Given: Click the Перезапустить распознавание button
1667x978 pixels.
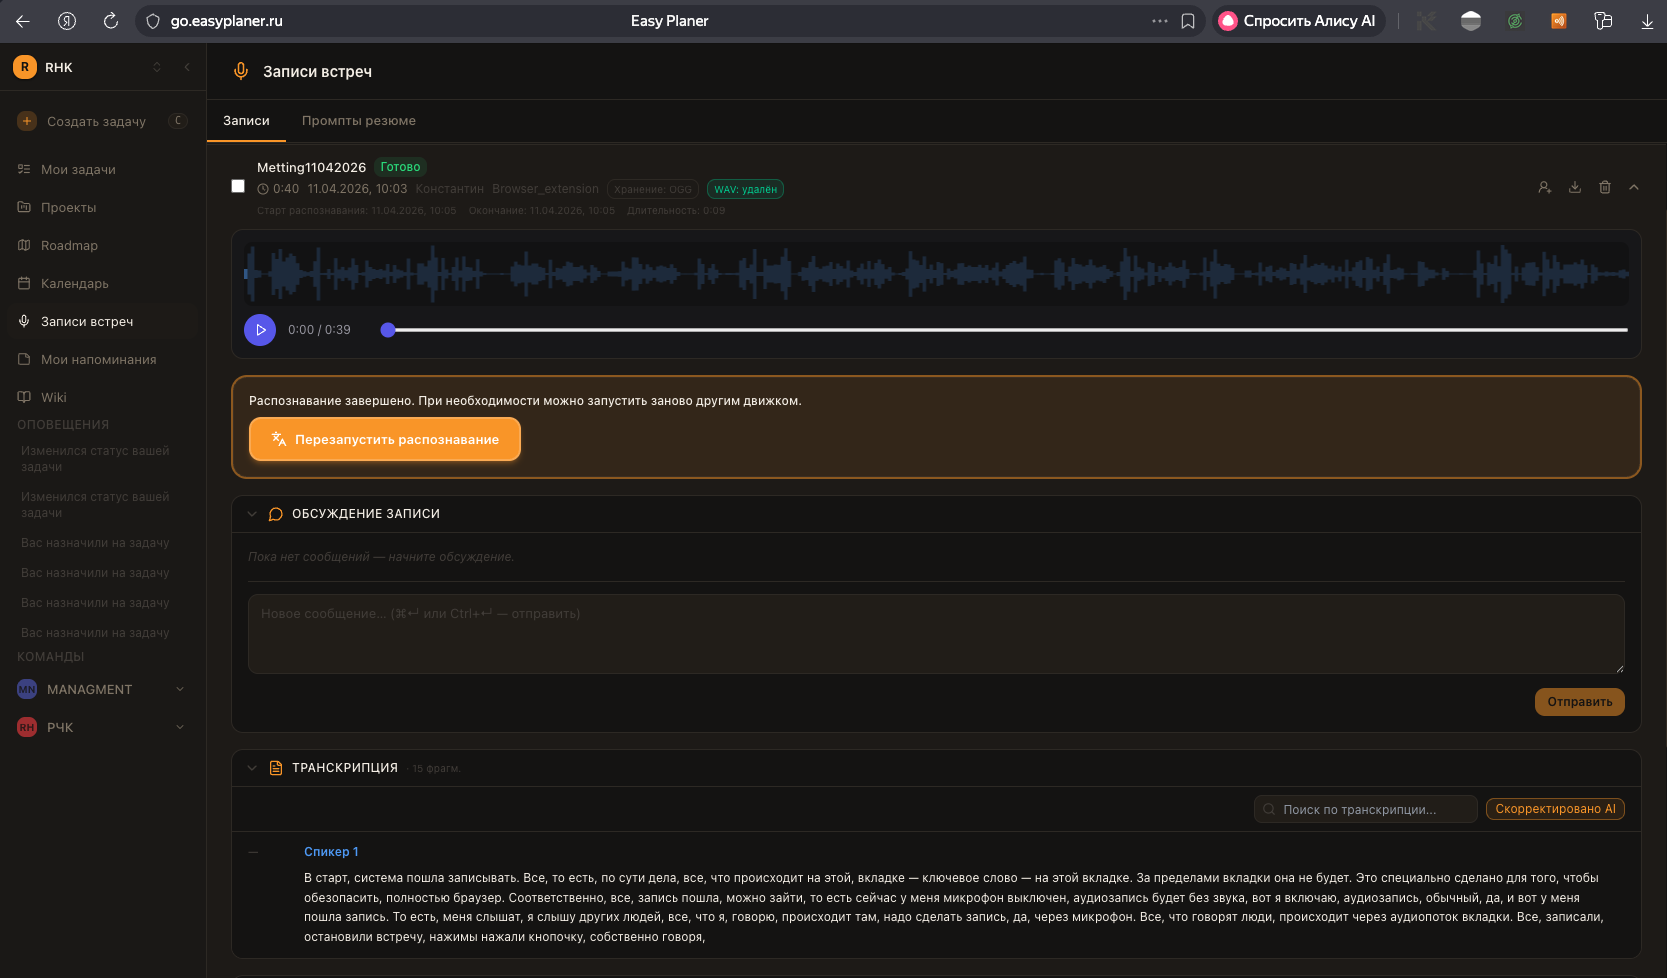Looking at the screenshot, I should coord(385,440).
